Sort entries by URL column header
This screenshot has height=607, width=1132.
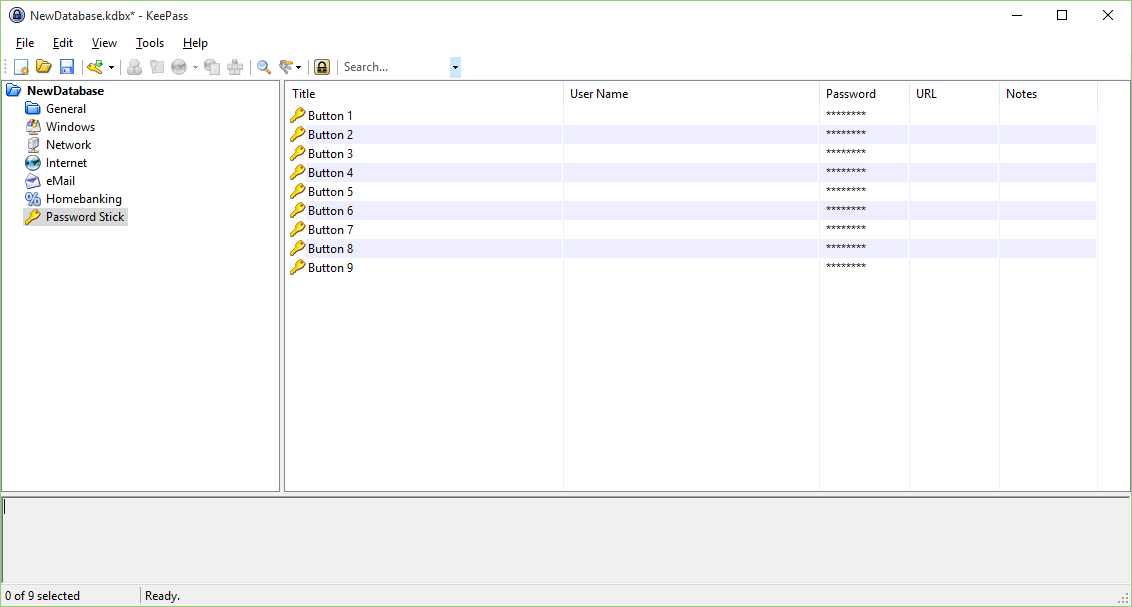point(955,94)
